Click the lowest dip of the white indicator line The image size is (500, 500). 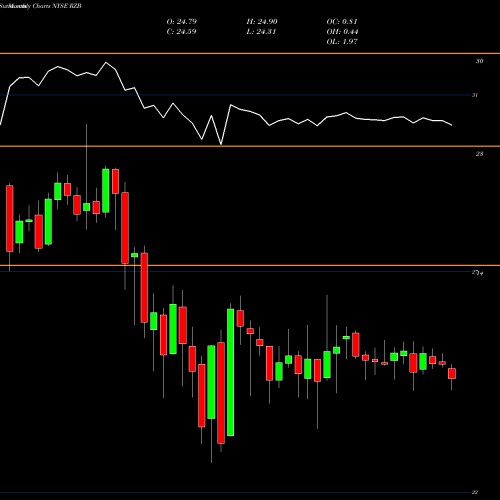(221, 144)
